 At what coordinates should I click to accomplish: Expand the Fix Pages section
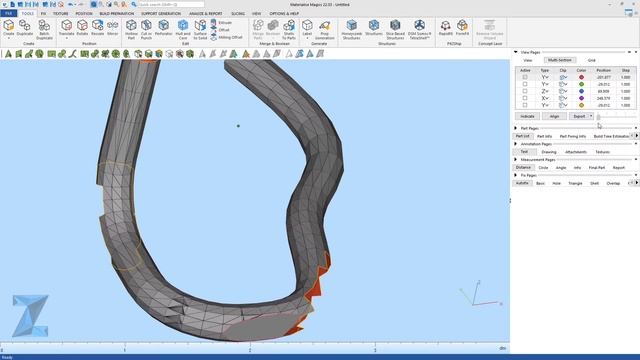(x=516, y=175)
